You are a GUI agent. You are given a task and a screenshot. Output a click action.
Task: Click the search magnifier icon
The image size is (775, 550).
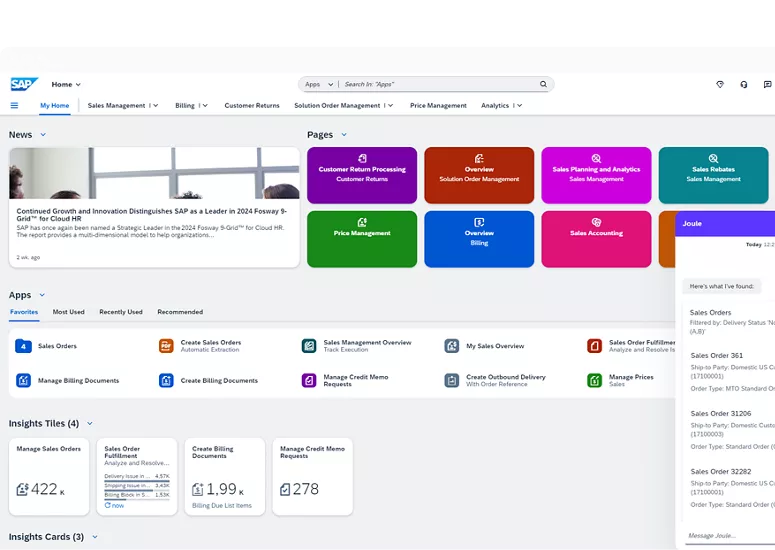pos(543,85)
